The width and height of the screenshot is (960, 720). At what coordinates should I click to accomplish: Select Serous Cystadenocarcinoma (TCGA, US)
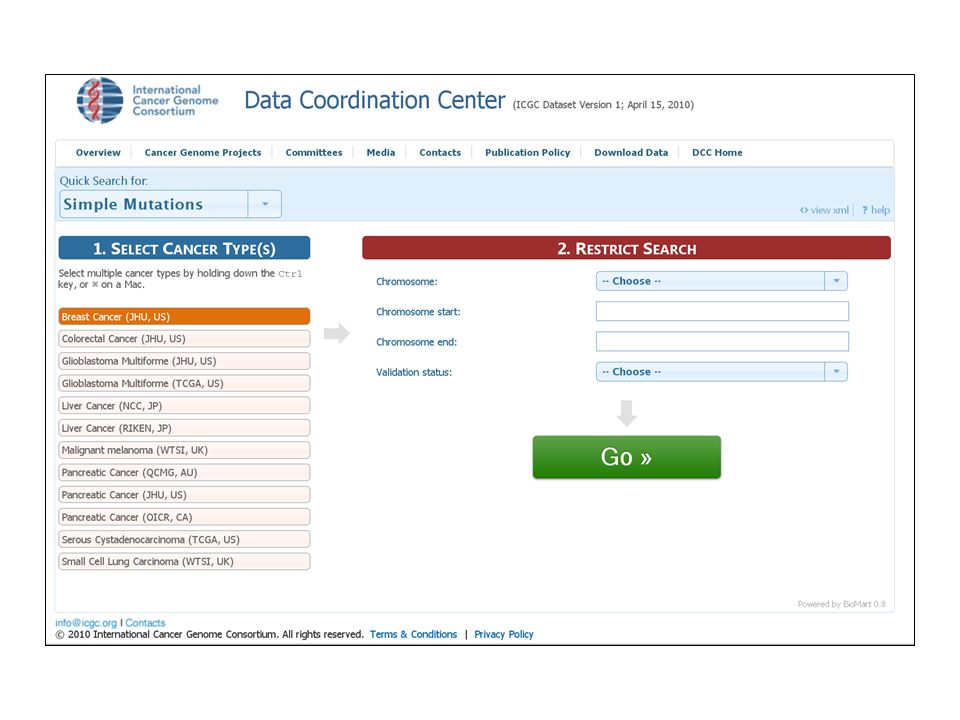tap(184, 539)
